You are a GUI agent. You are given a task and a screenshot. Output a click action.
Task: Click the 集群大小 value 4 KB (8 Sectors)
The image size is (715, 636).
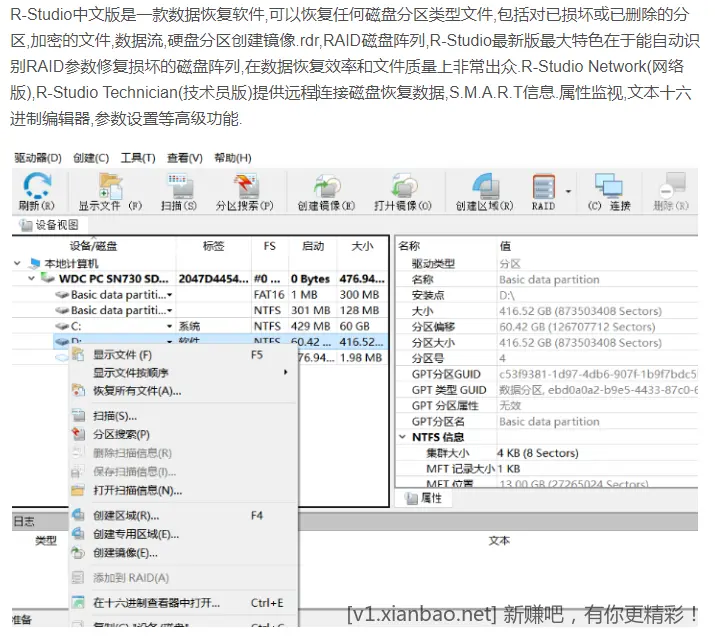coord(538,453)
